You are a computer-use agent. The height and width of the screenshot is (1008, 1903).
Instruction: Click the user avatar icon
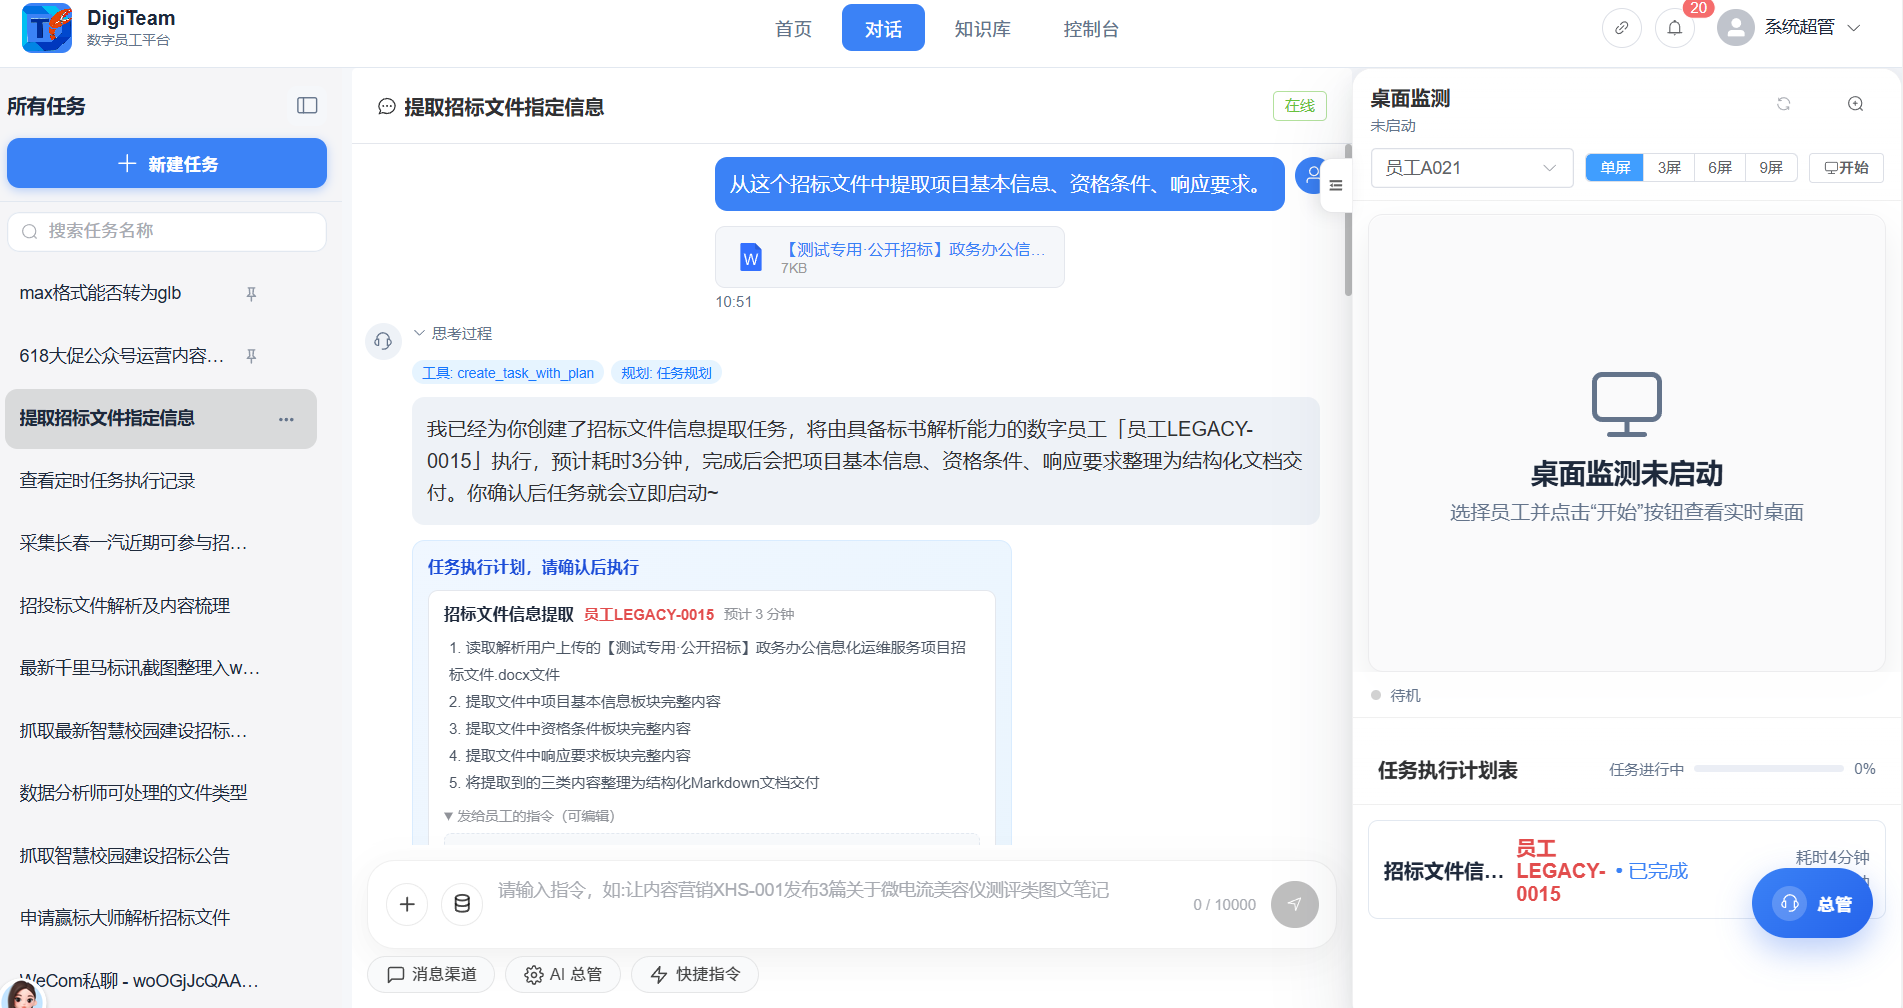1736,28
